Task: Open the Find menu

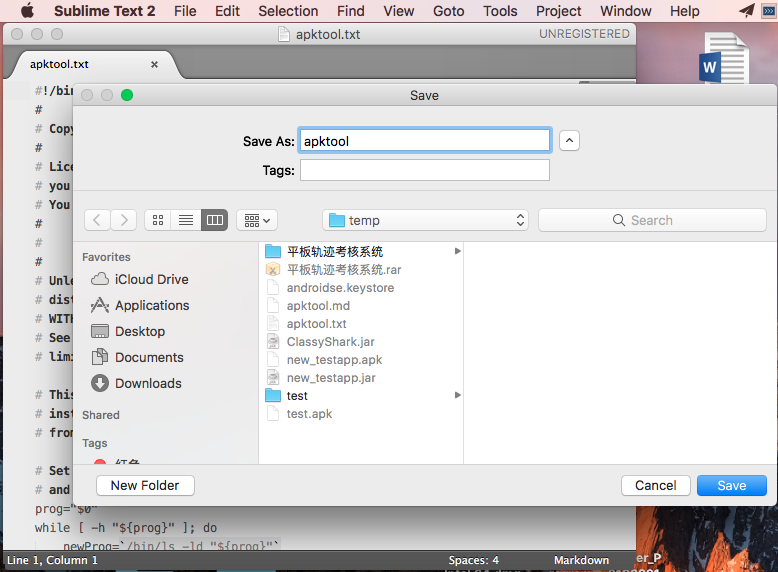Action: 351,11
